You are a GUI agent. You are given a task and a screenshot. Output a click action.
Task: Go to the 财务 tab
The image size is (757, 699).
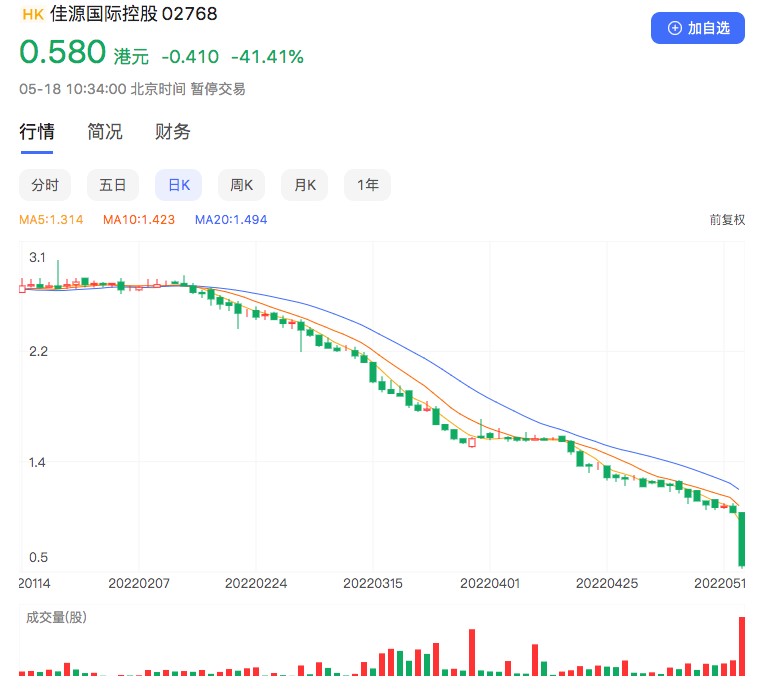point(173,132)
